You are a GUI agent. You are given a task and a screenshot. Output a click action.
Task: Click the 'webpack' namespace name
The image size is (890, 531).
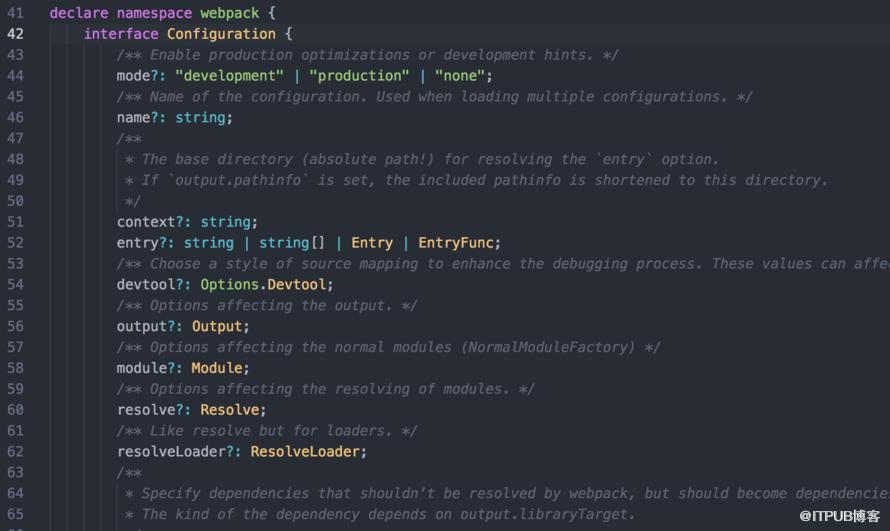click(x=229, y=13)
